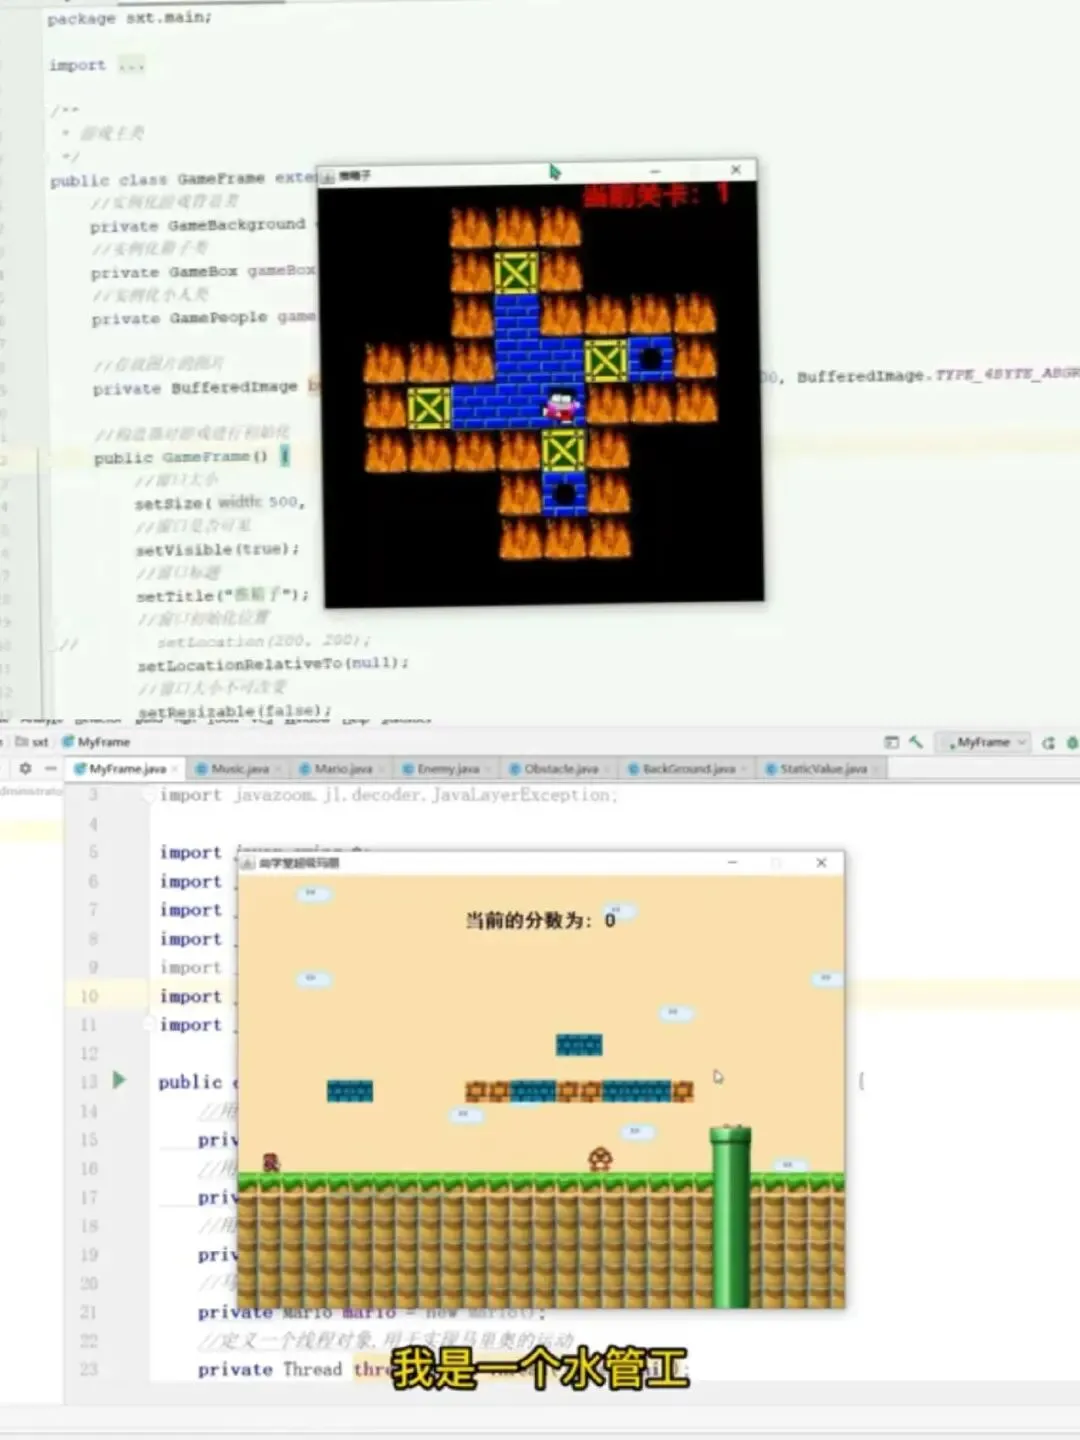Click the black target hole at the bottom
Image resolution: width=1080 pixels, height=1440 pixels.
point(564,493)
